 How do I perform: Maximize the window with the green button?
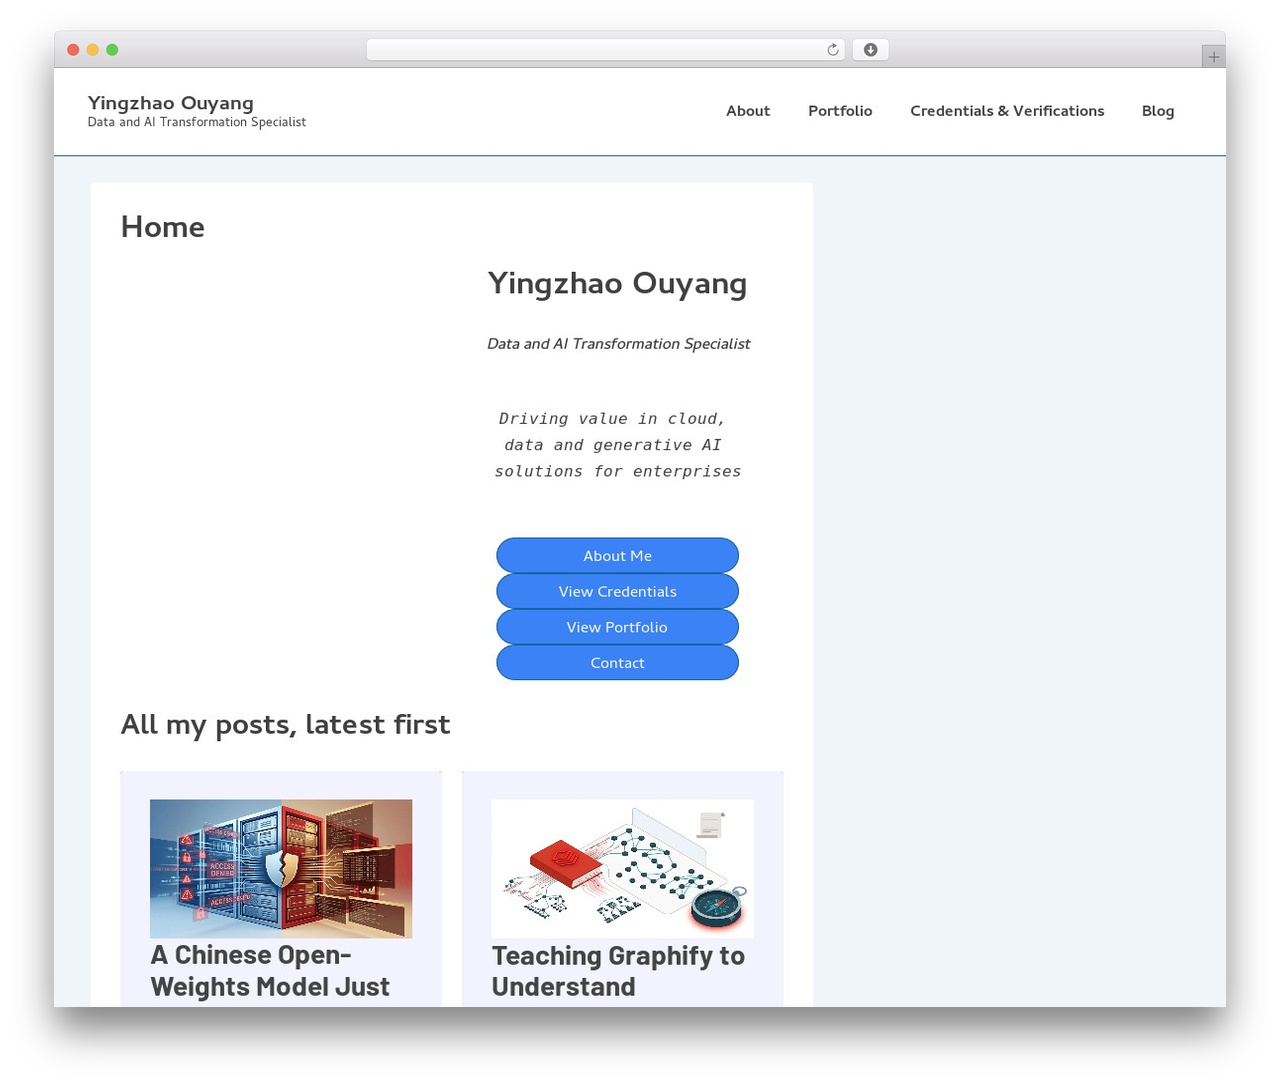[112, 50]
